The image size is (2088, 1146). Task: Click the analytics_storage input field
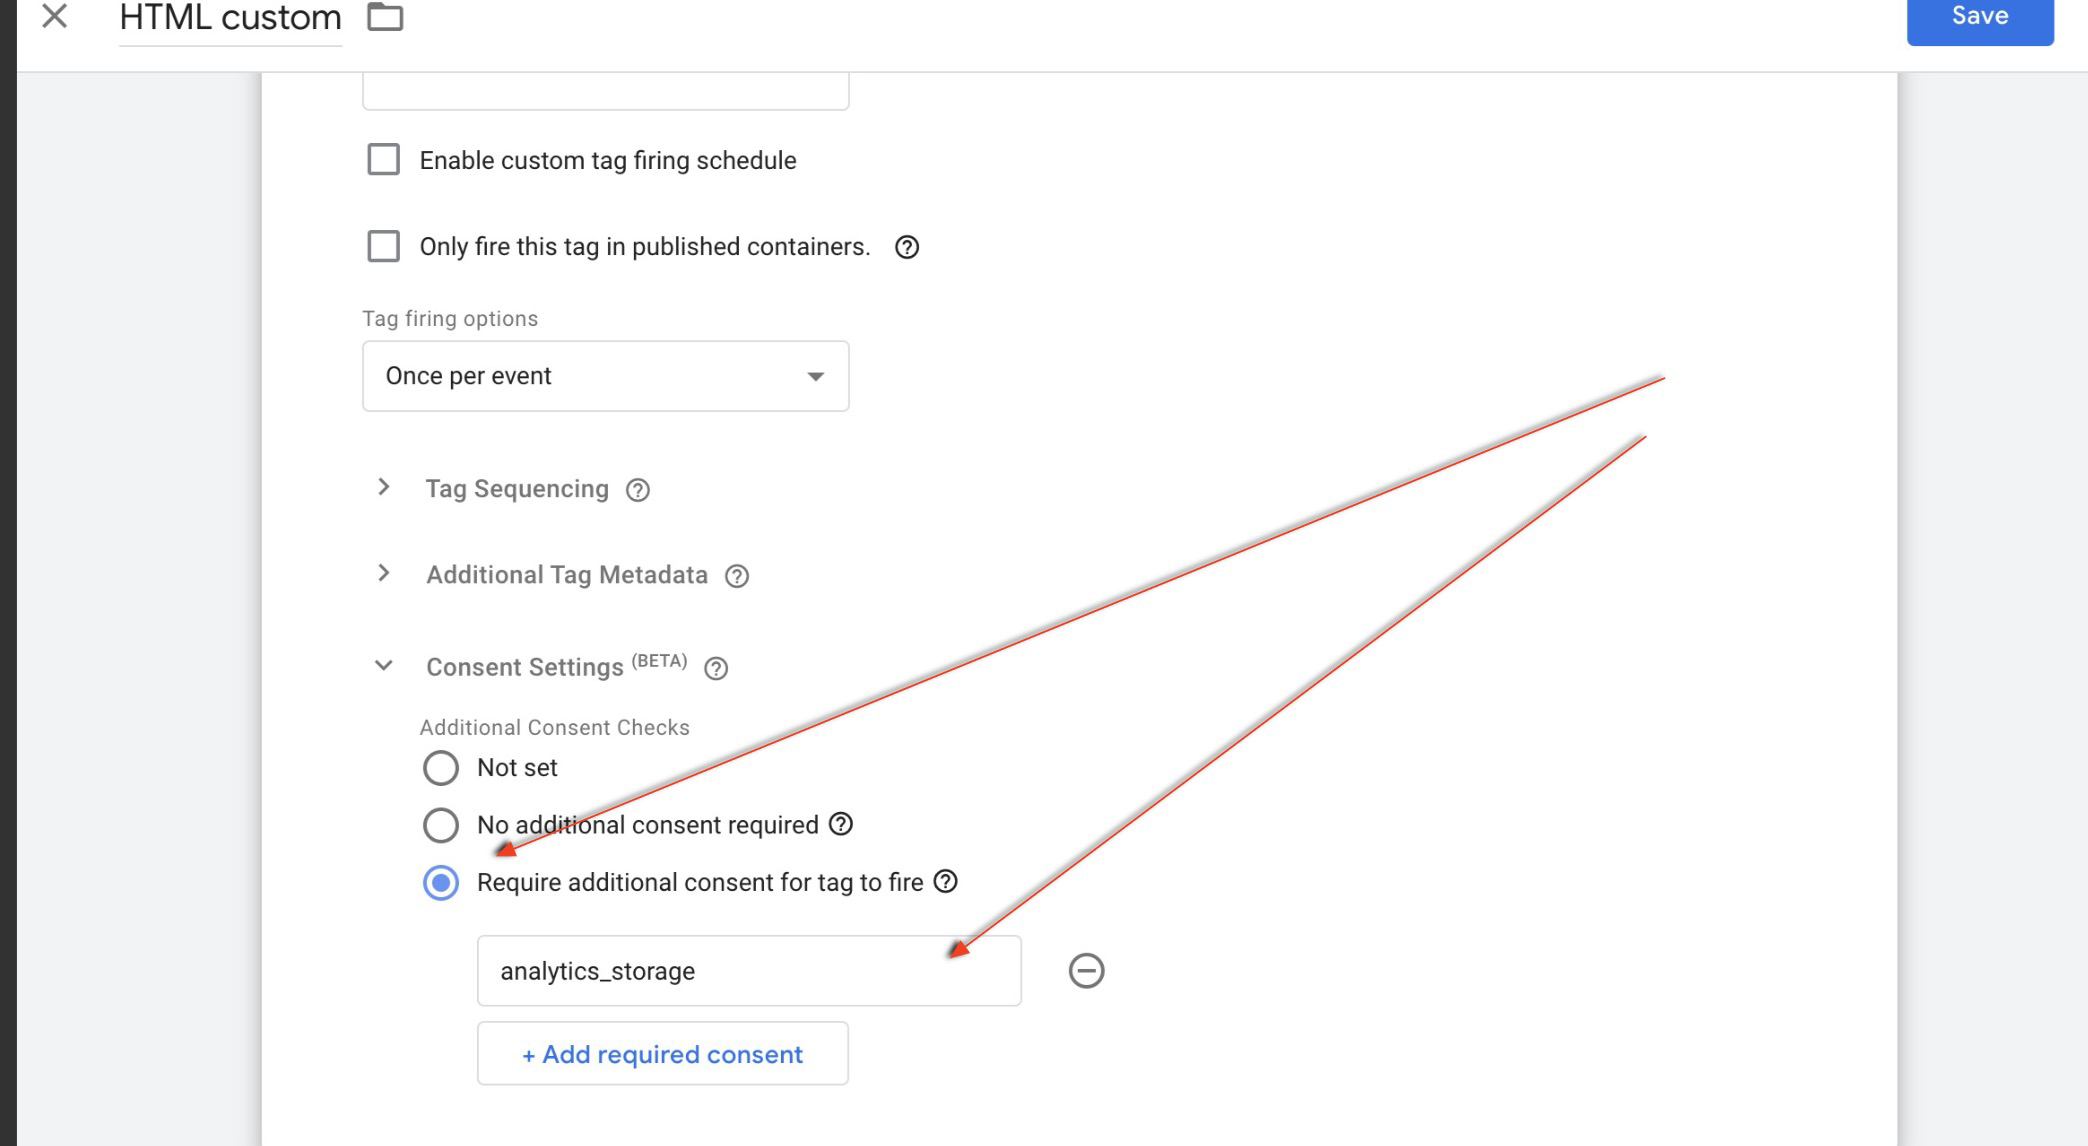click(x=748, y=969)
